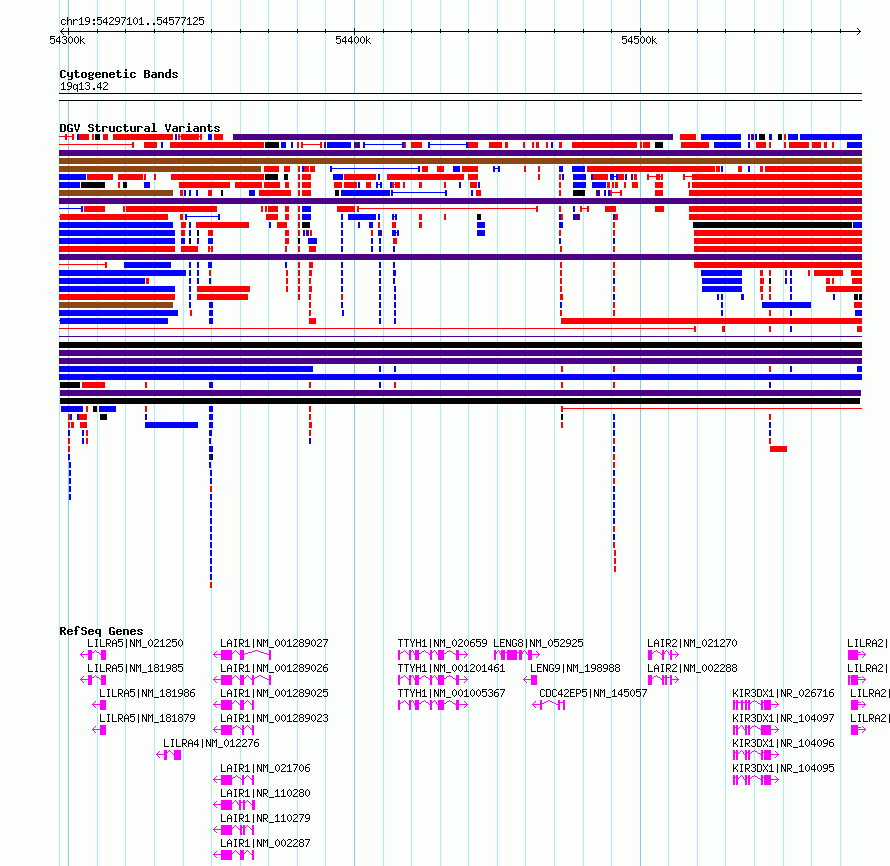Click the Cytogenetic Bands track title
Screen dimensions: 890x866
click(119, 74)
